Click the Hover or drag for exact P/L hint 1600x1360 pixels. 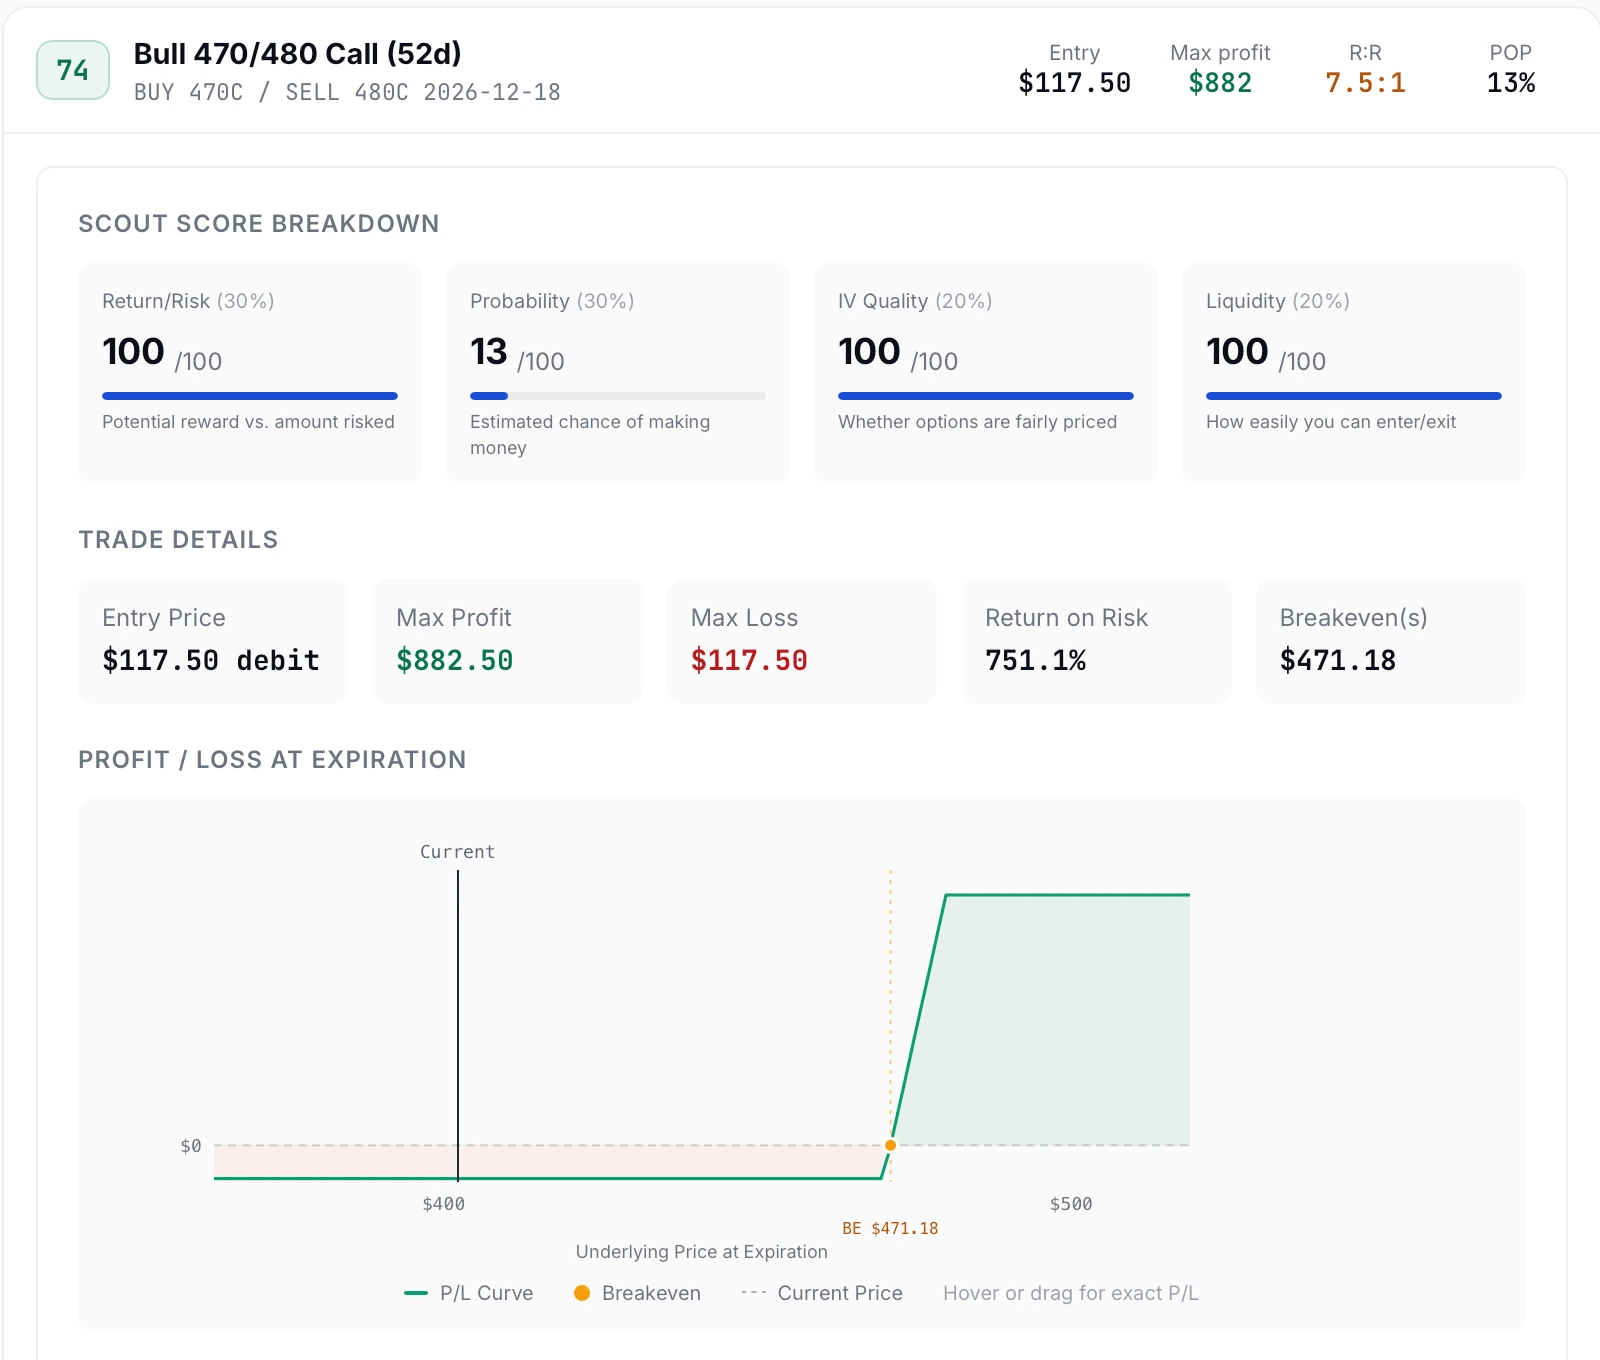point(1071,1293)
